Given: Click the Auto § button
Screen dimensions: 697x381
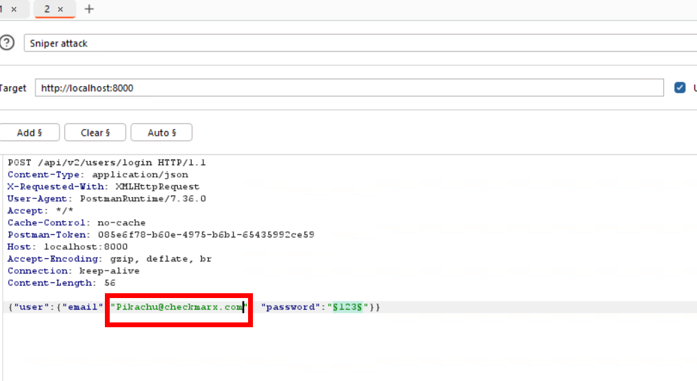Looking at the screenshot, I should [x=162, y=132].
